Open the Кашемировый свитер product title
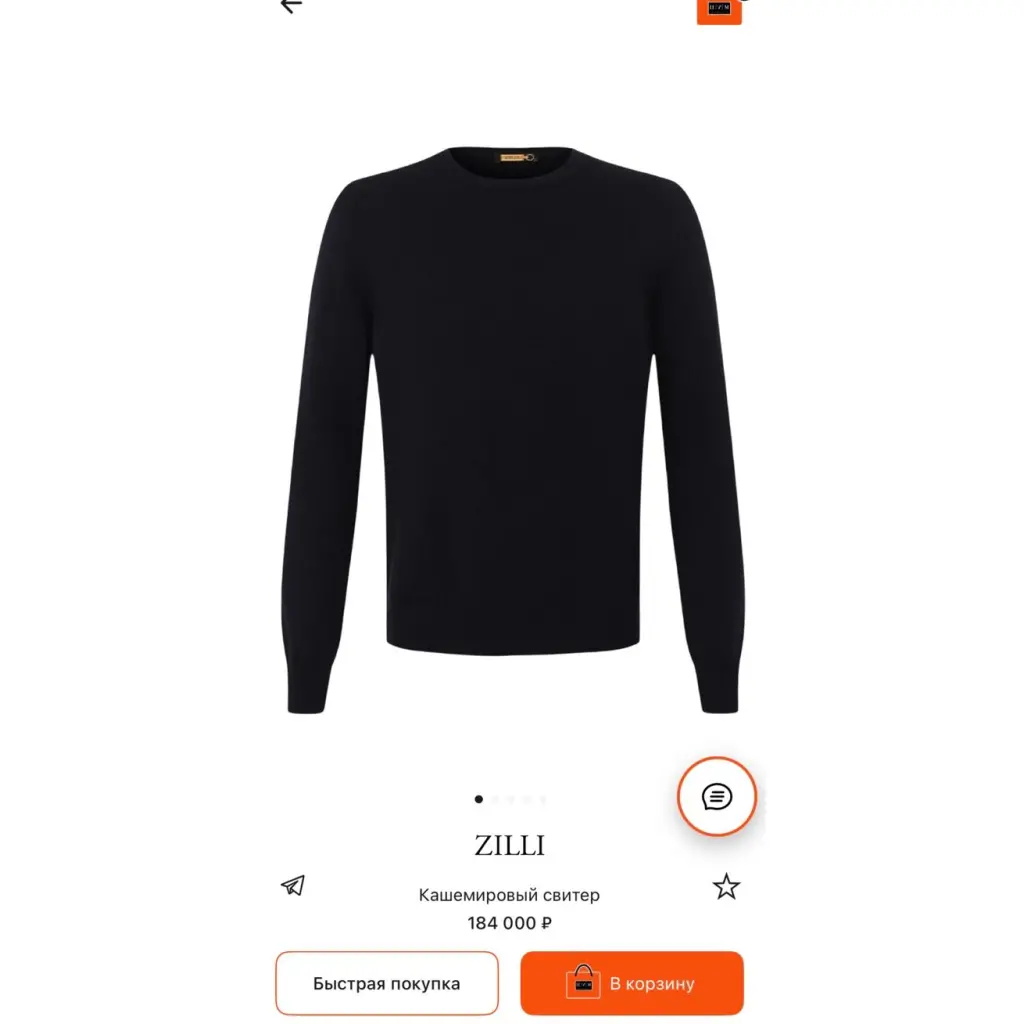1024x1024 pixels. (509, 895)
